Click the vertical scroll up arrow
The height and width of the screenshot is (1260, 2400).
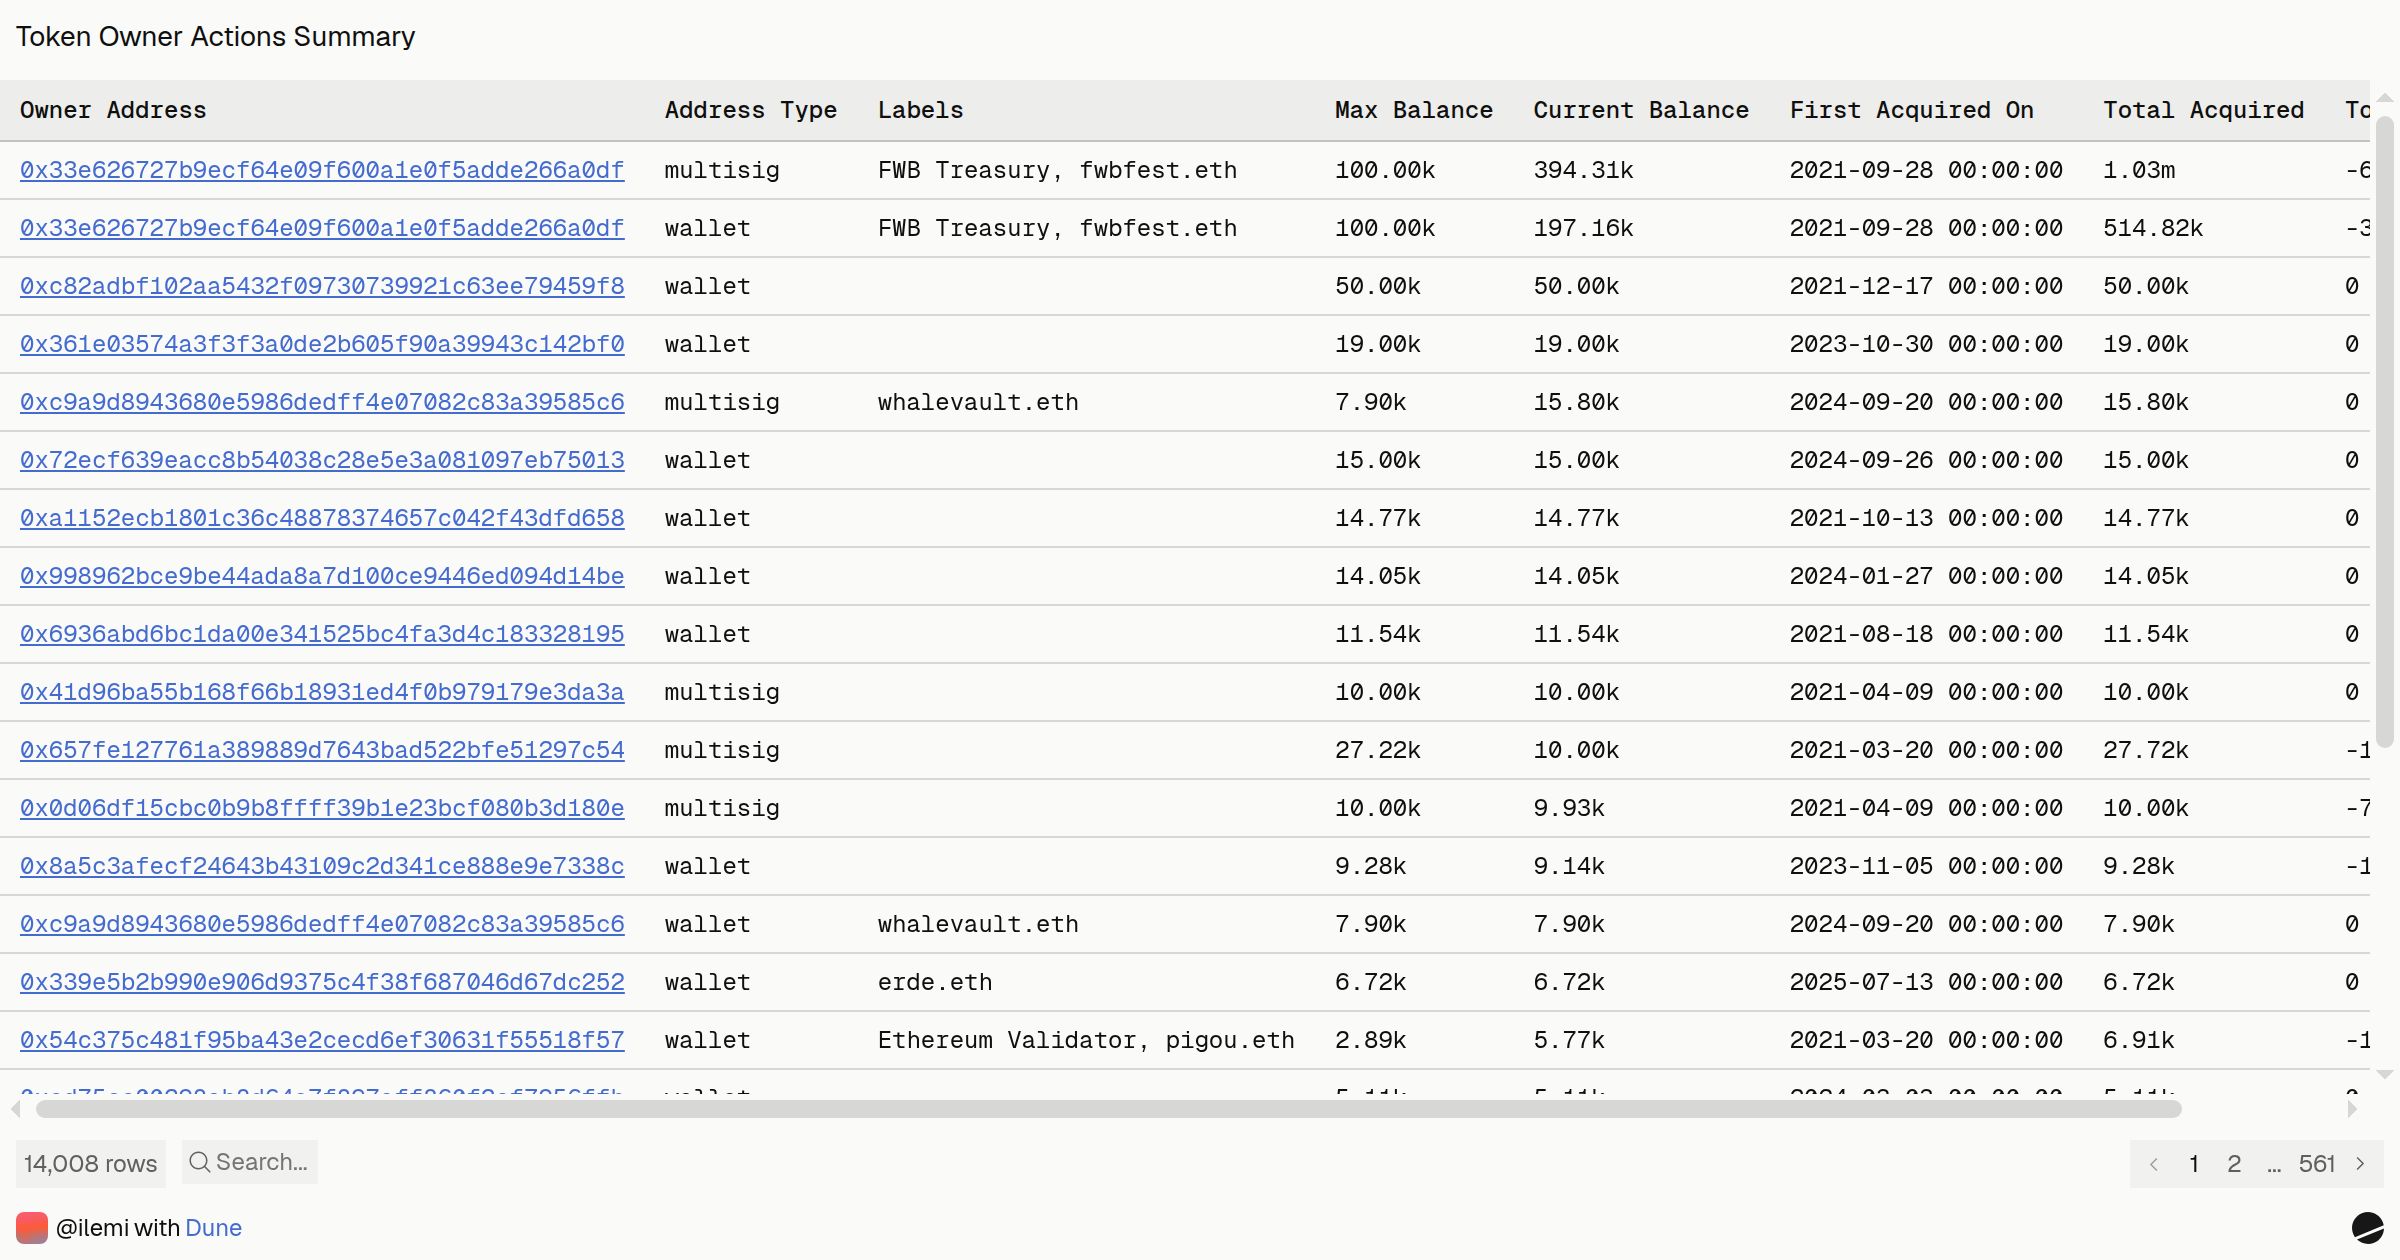point(2385,98)
